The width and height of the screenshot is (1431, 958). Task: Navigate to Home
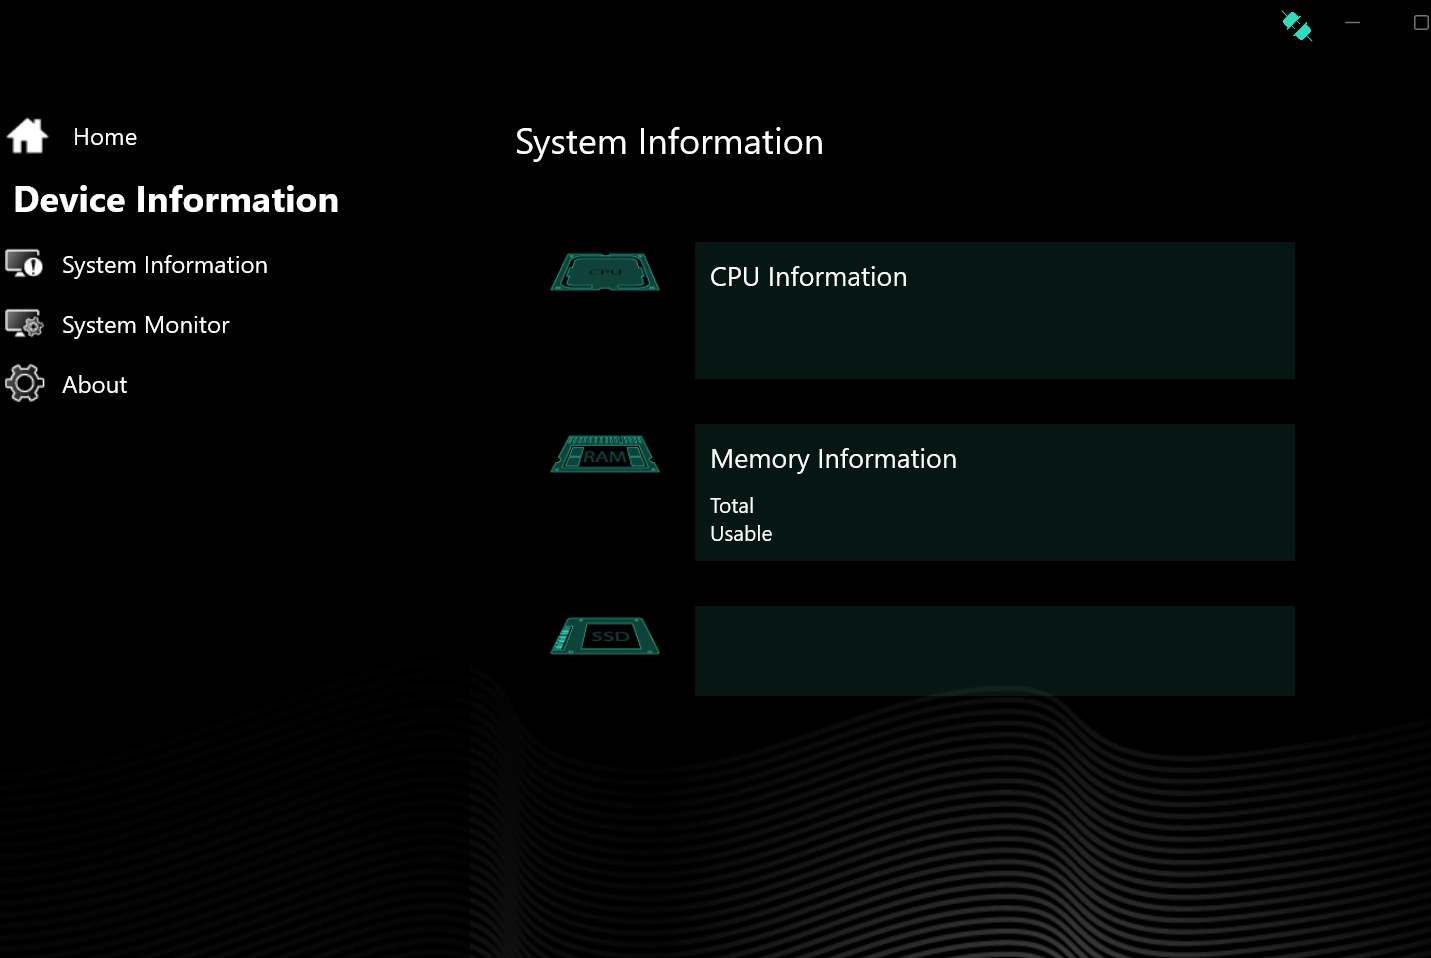click(x=104, y=137)
